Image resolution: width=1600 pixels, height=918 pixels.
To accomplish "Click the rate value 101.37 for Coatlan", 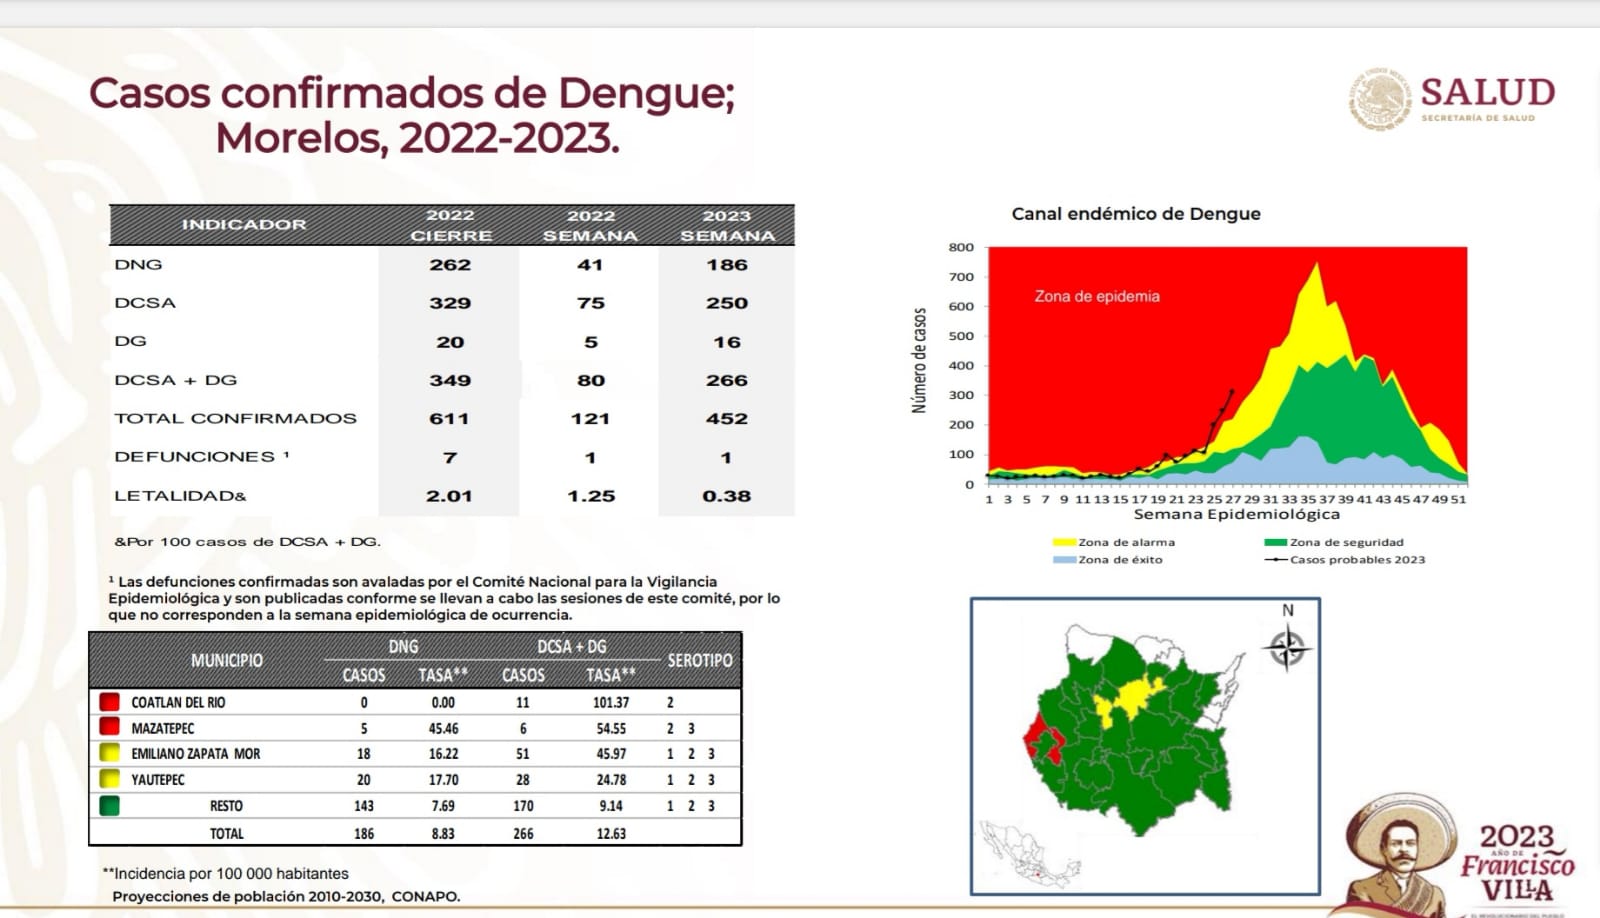I will (611, 702).
